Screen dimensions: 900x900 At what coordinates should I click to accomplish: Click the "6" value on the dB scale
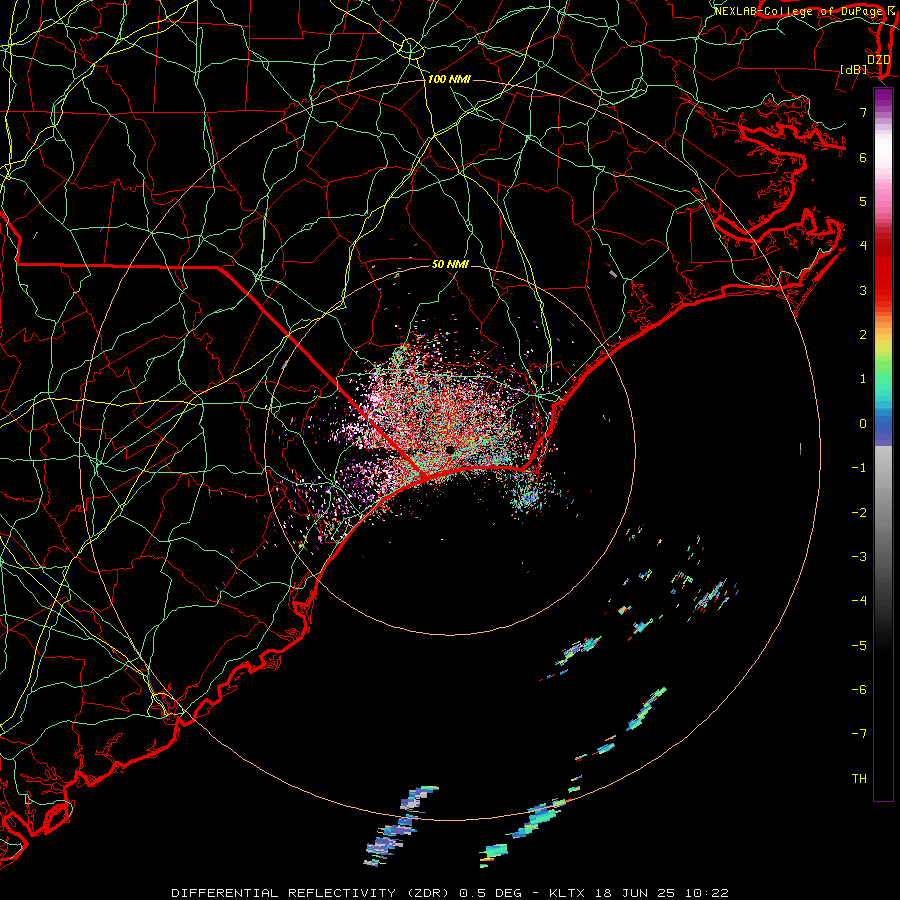[863, 157]
